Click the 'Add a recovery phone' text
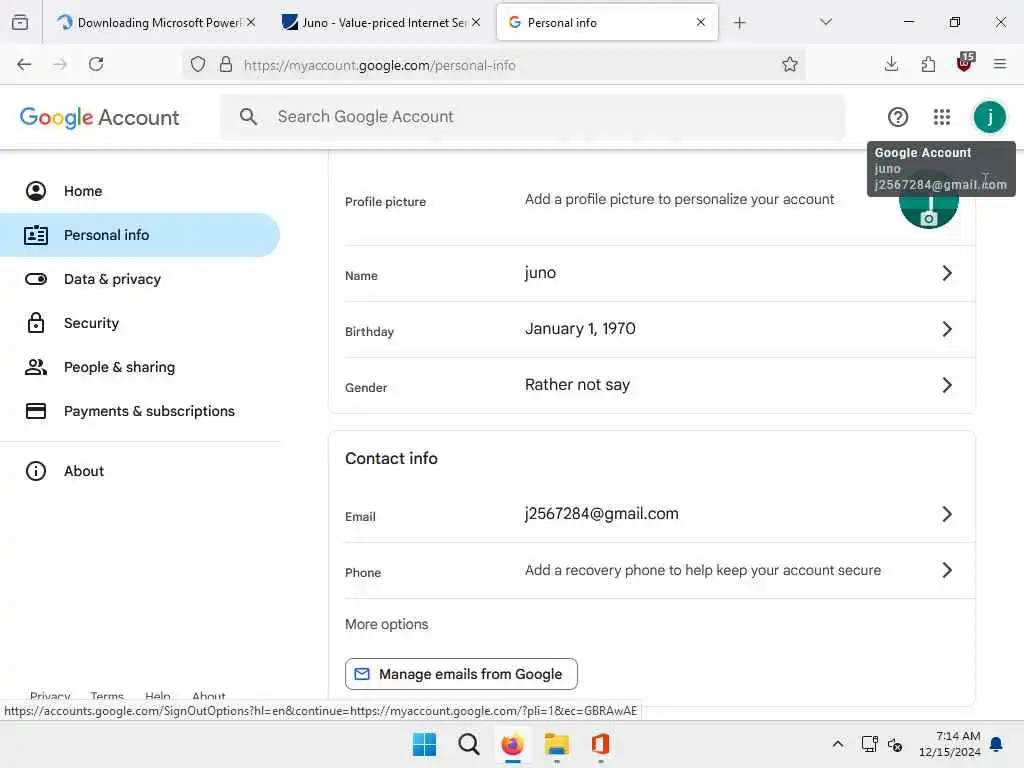This screenshot has height=768, width=1024. coord(703,570)
